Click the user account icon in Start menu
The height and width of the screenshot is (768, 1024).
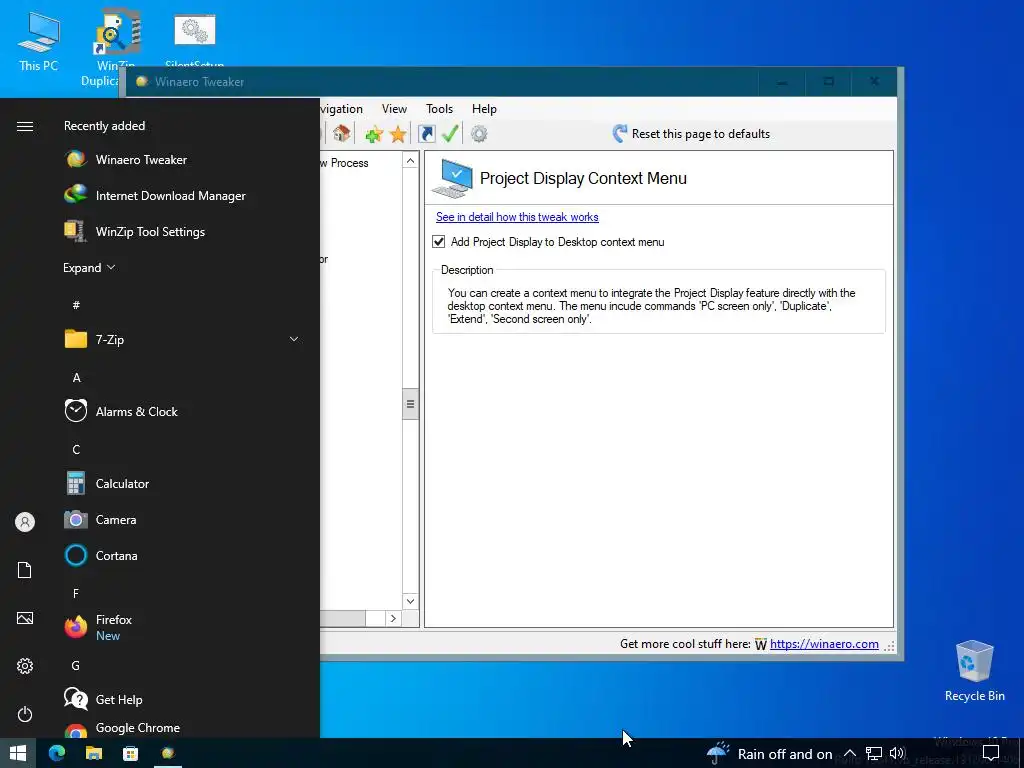click(x=25, y=522)
